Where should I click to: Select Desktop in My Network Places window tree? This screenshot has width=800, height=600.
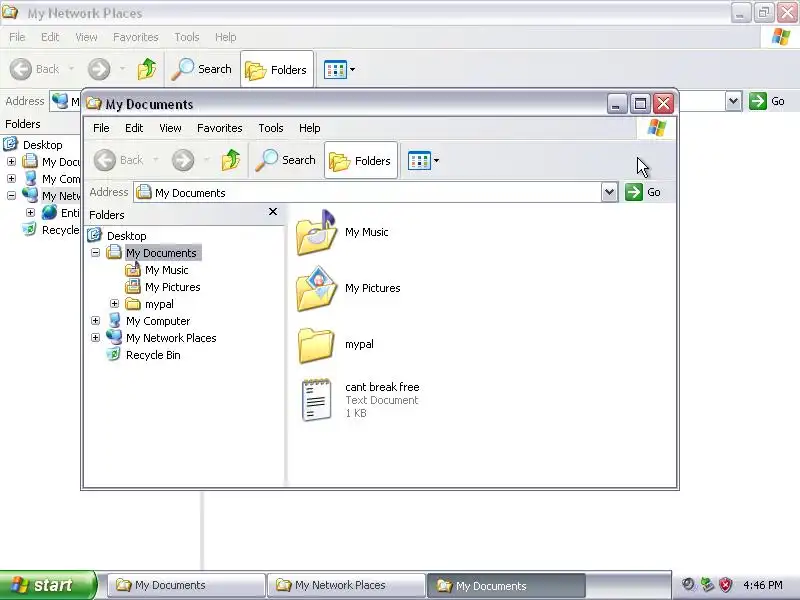(42, 145)
